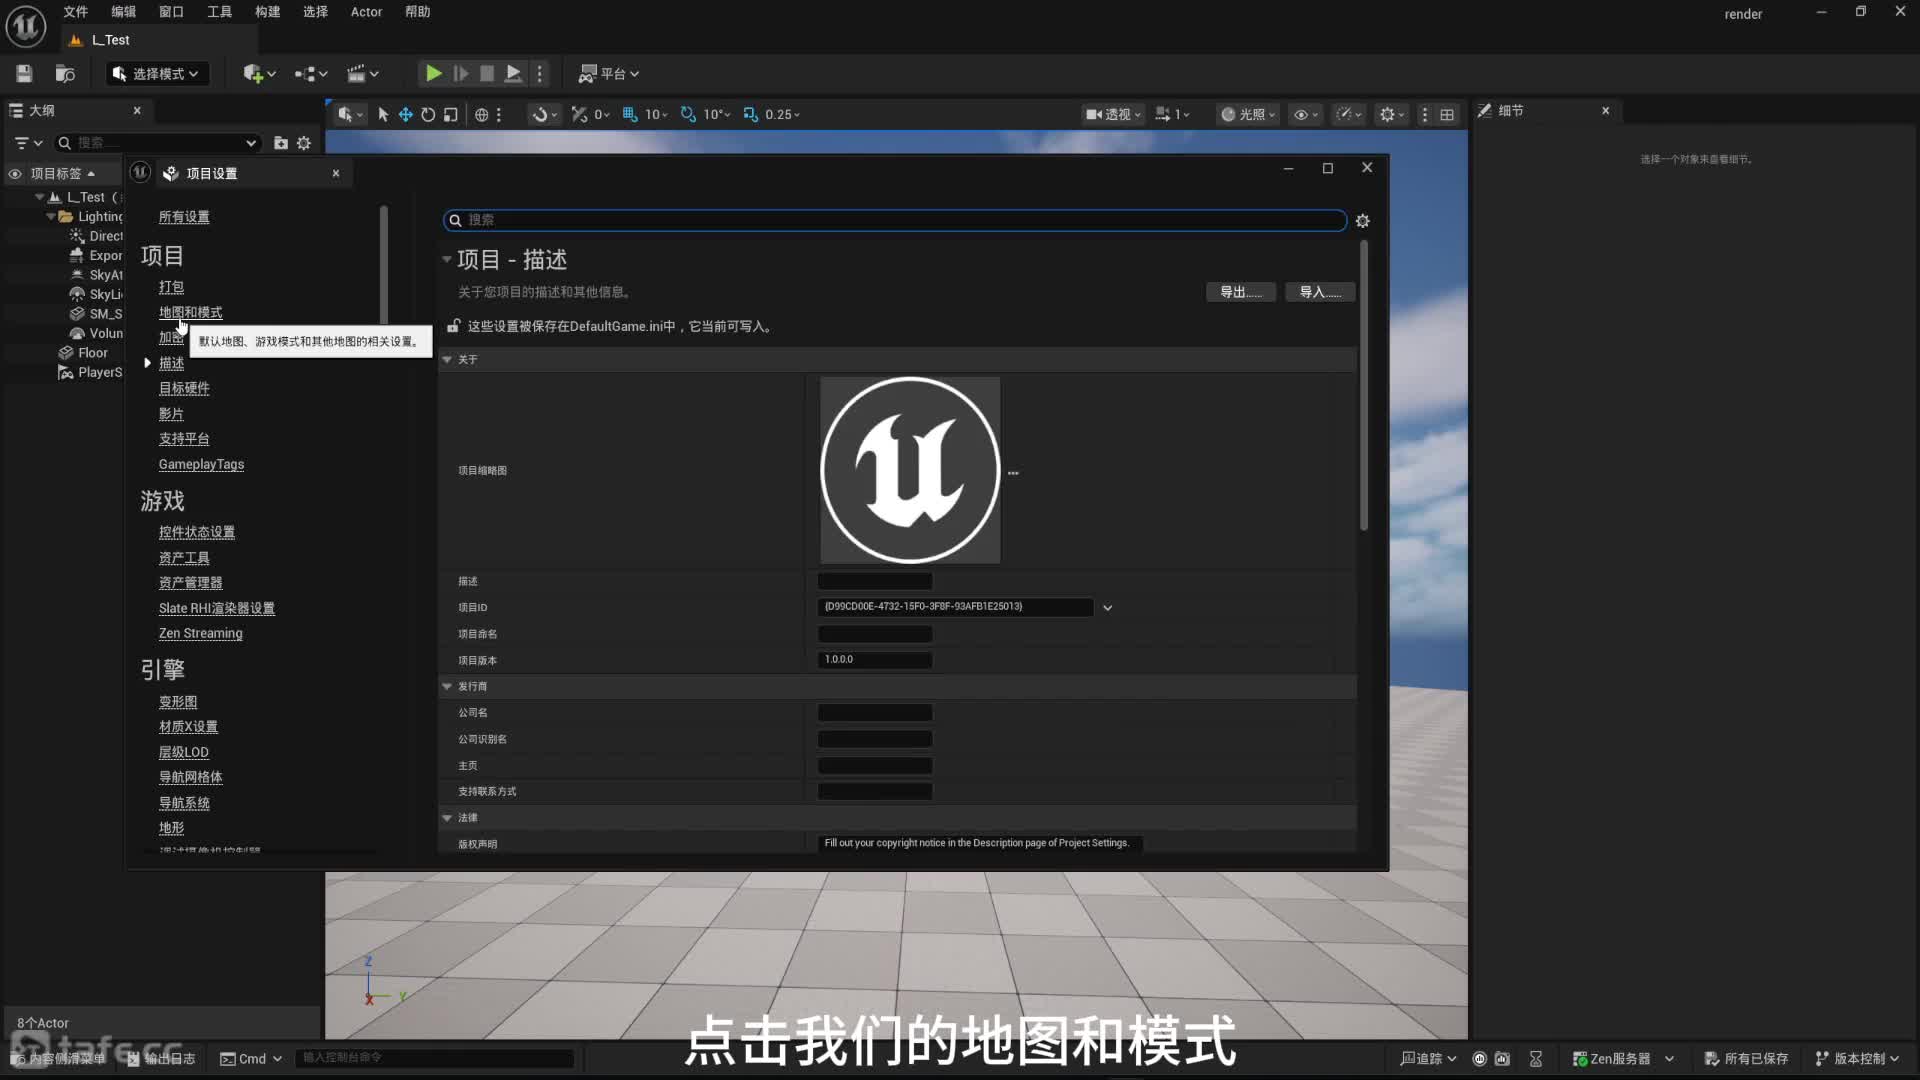Open the cinematics clapperboard icon menu
This screenshot has height=1080, width=1920.
(356, 73)
